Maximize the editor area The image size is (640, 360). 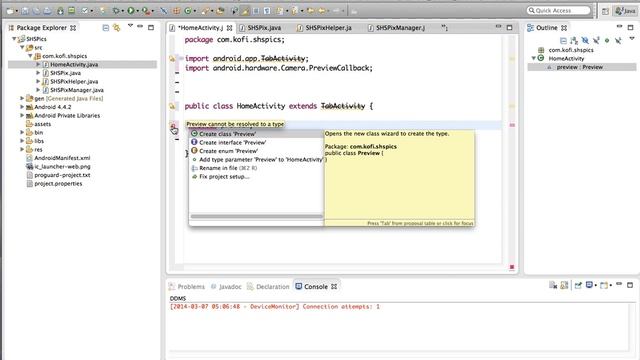509,27
